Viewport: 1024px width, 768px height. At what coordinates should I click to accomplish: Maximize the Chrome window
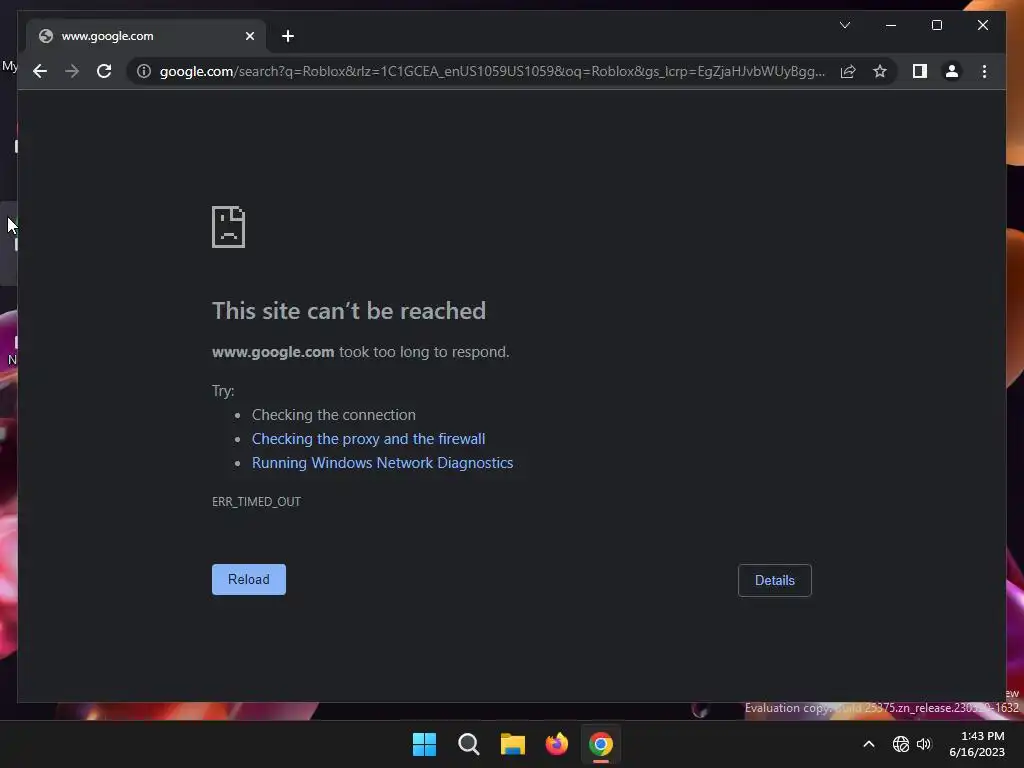coord(936,25)
